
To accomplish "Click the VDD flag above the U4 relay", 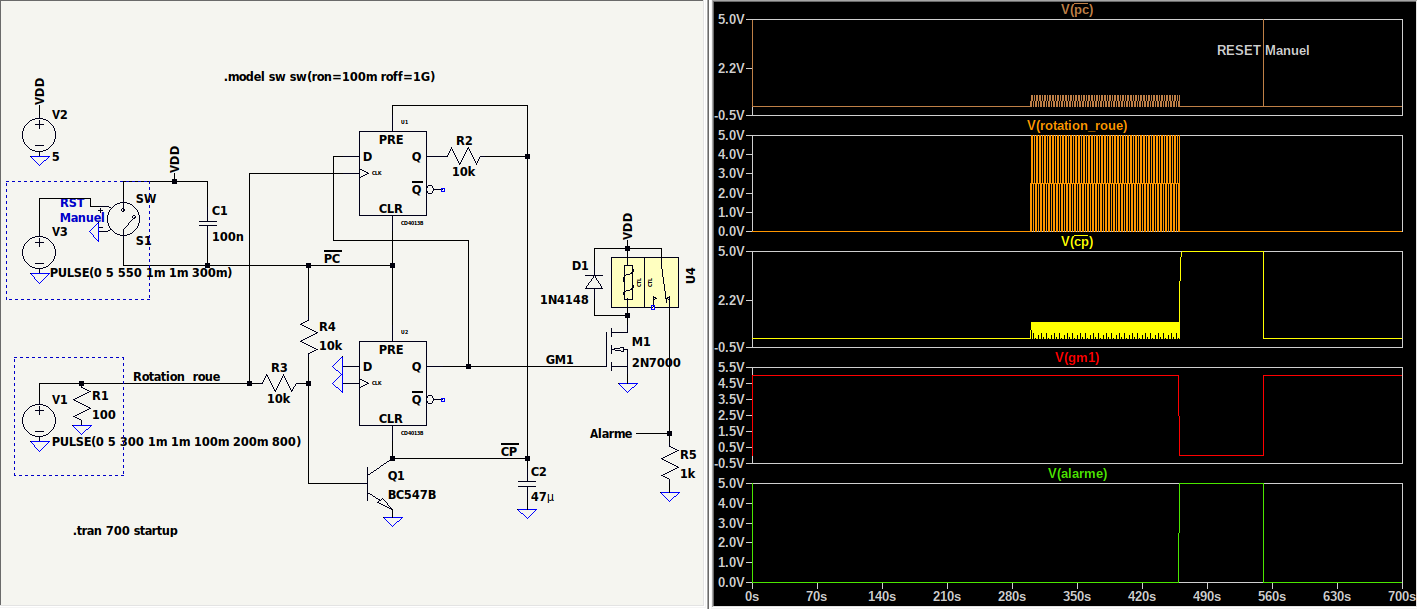I will tap(628, 225).
